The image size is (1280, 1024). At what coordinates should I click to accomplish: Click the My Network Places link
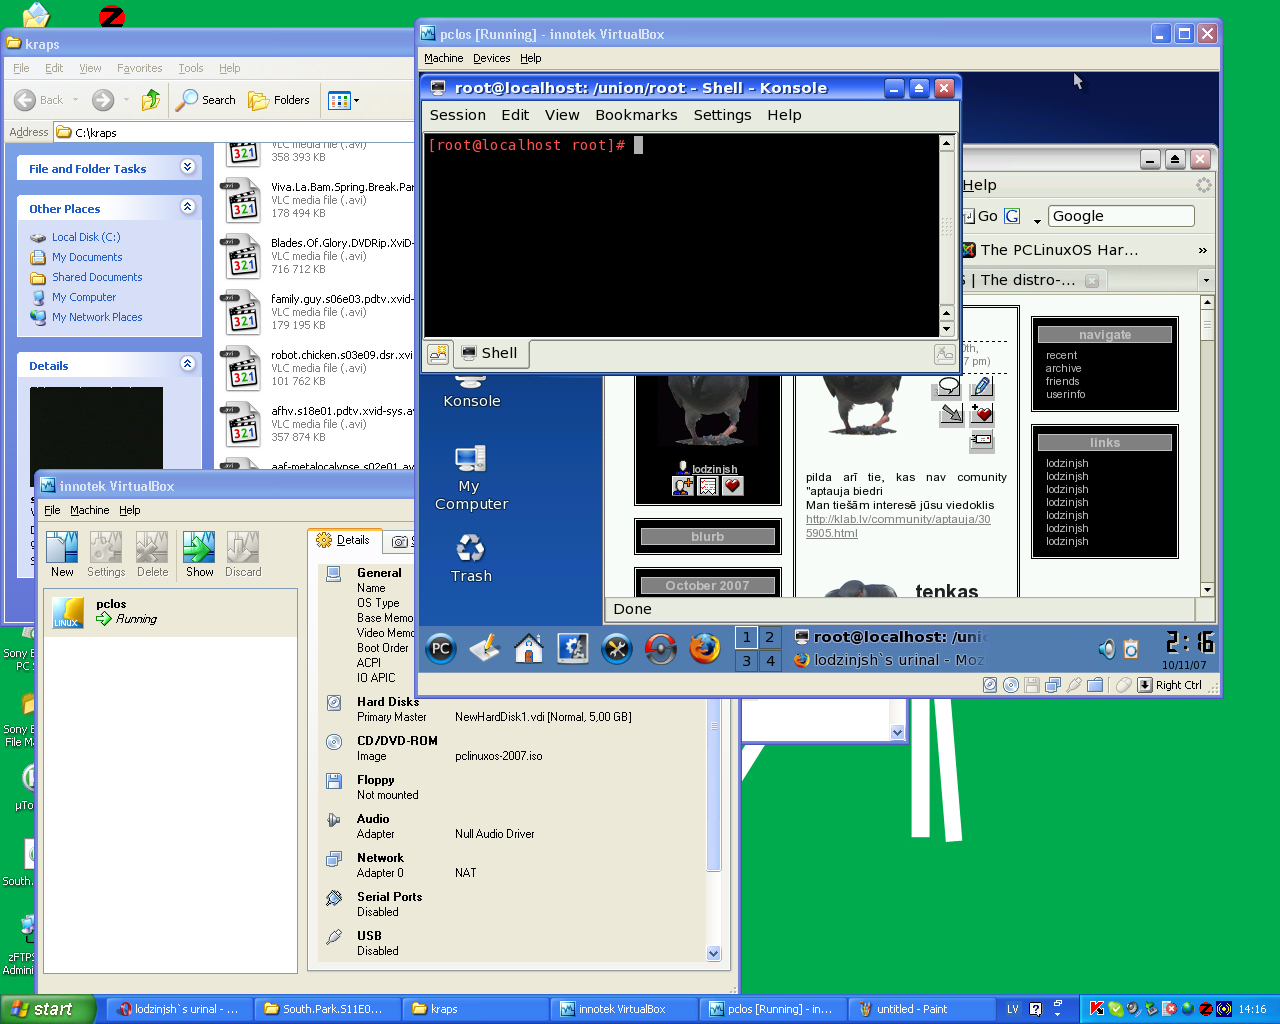(x=97, y=317)
